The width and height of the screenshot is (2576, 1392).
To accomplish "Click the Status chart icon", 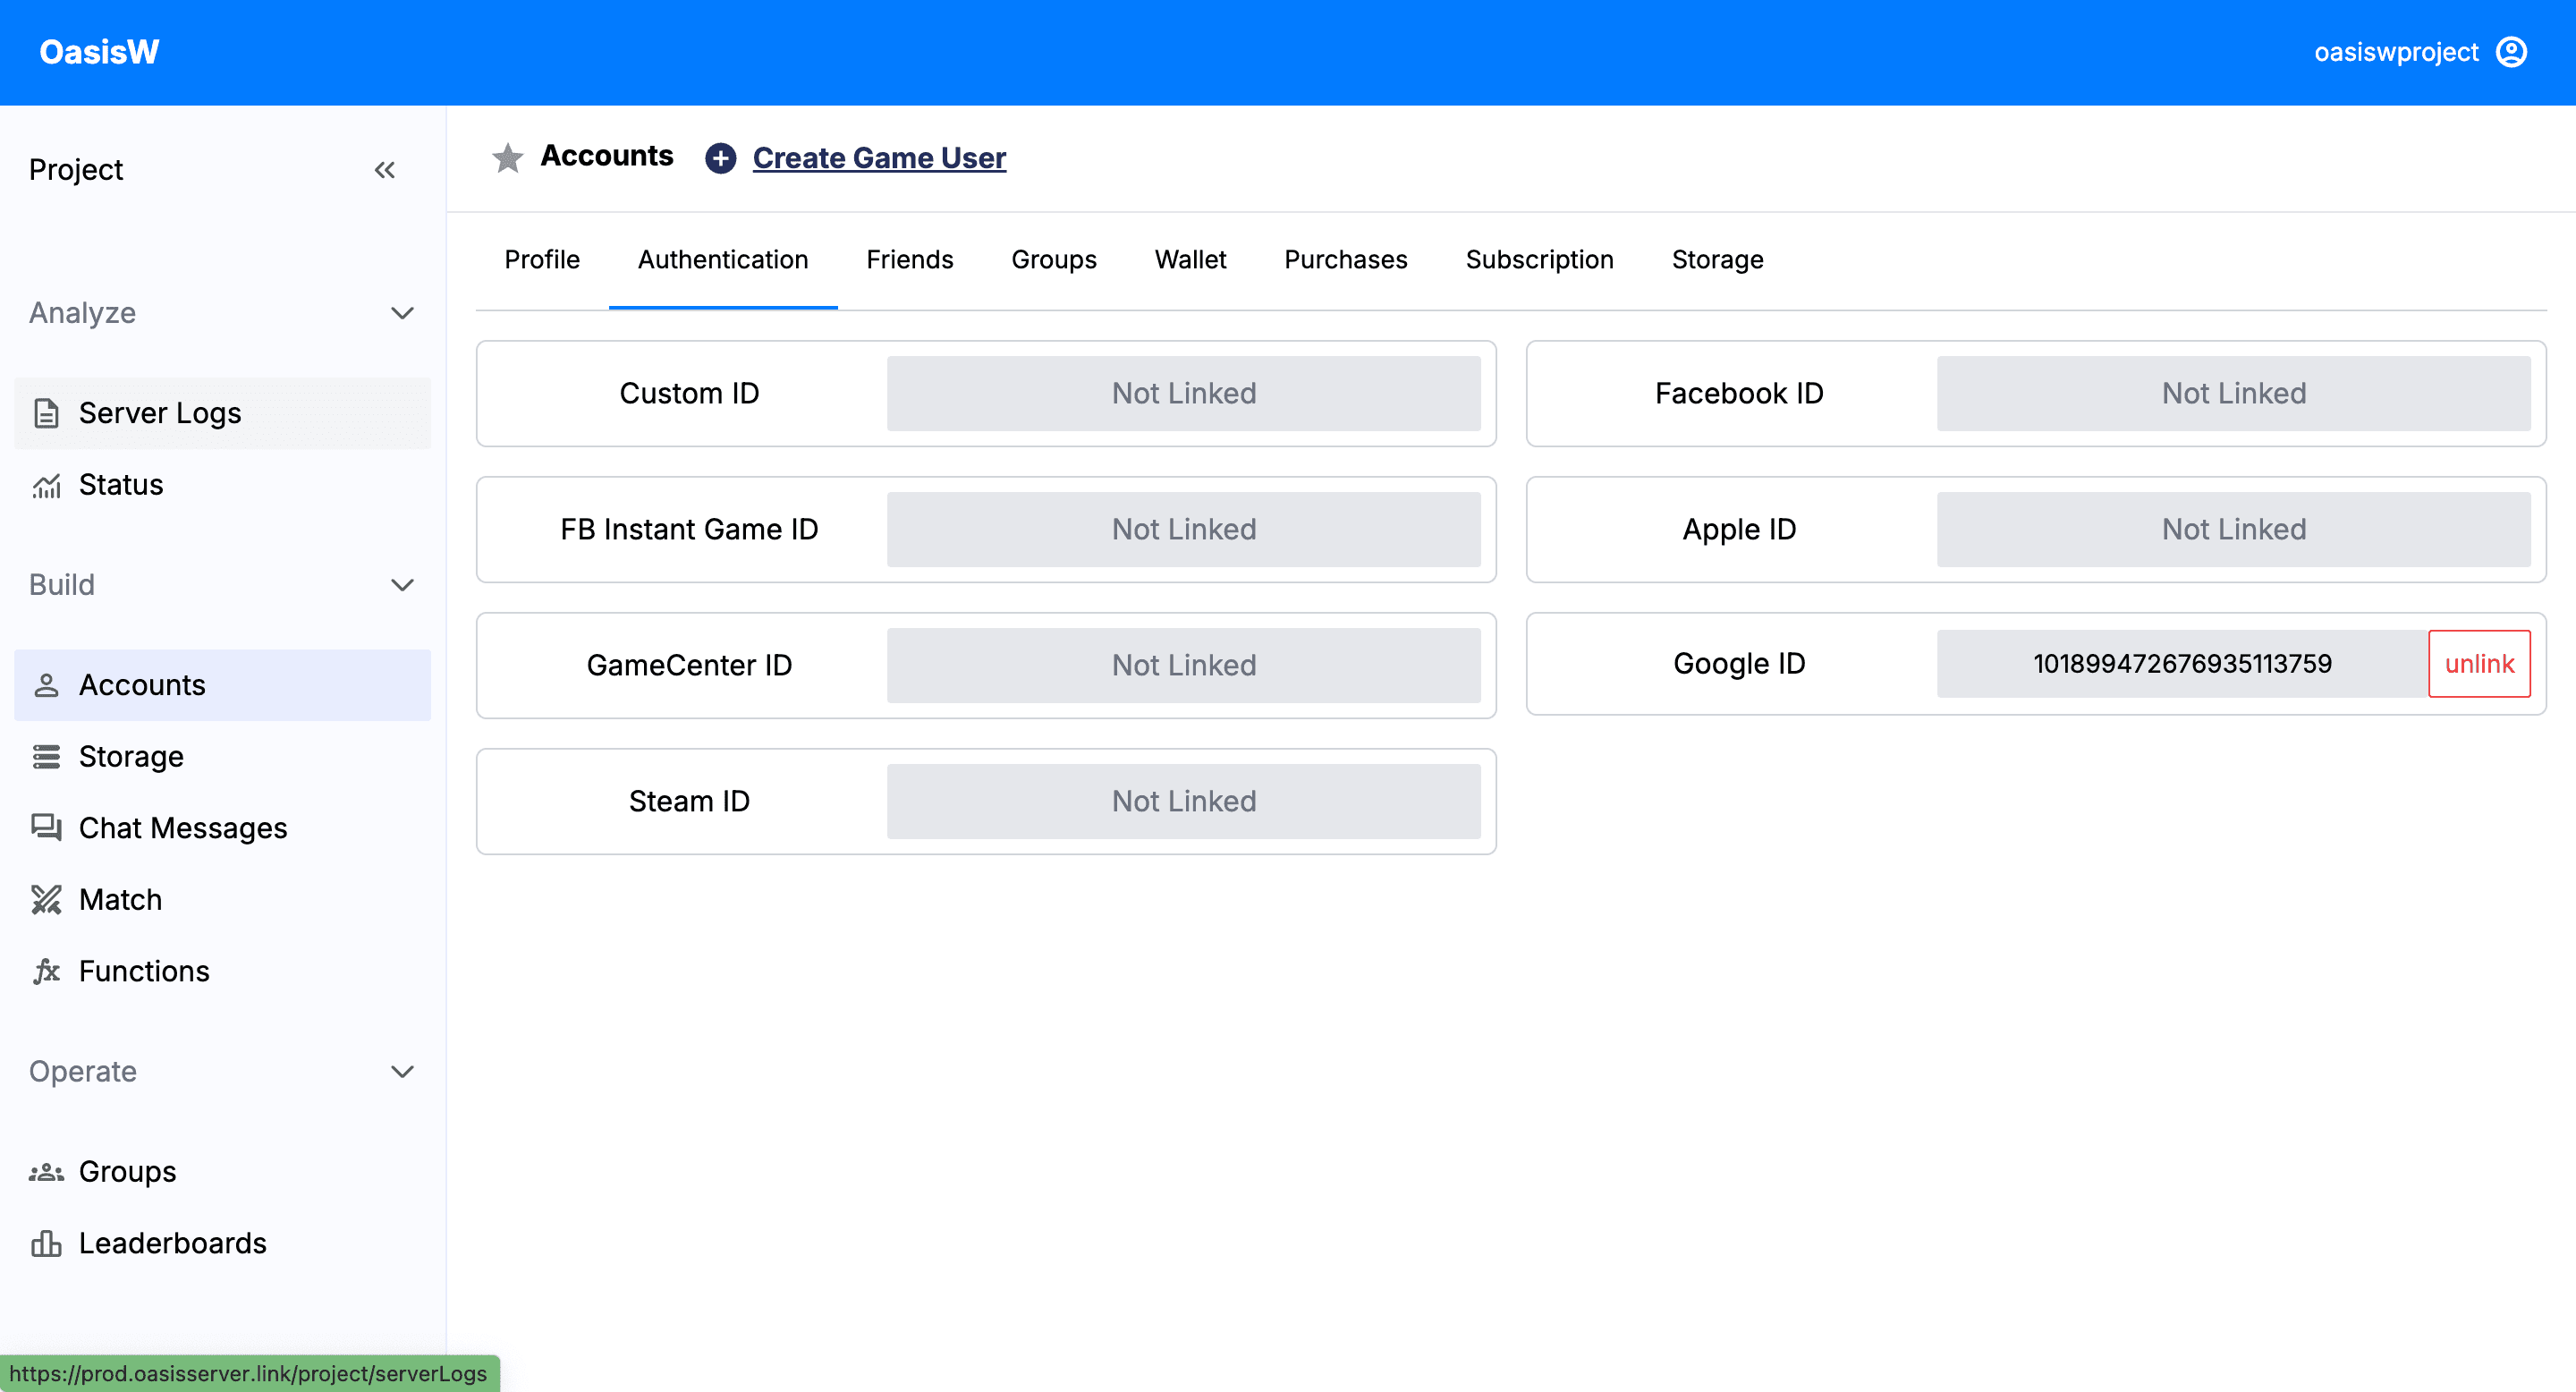I will 46,485.
